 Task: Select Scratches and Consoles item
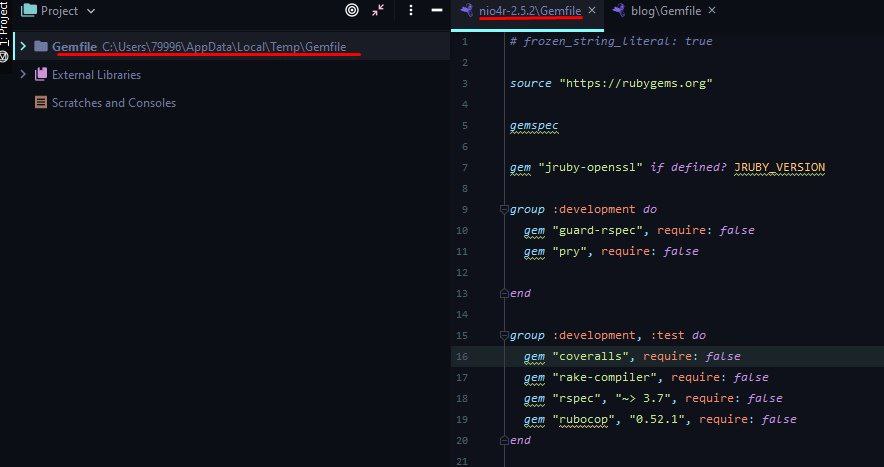pyautogui.click(x=114, y=103)
